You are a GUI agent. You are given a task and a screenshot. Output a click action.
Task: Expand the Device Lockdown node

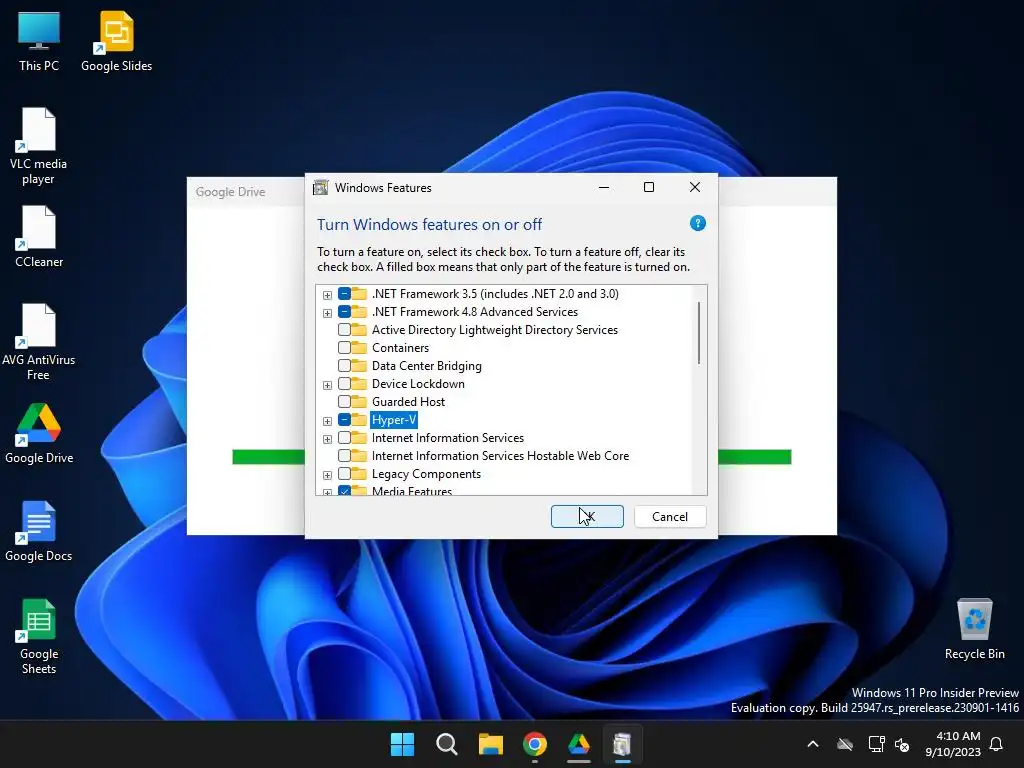(327, 385)
